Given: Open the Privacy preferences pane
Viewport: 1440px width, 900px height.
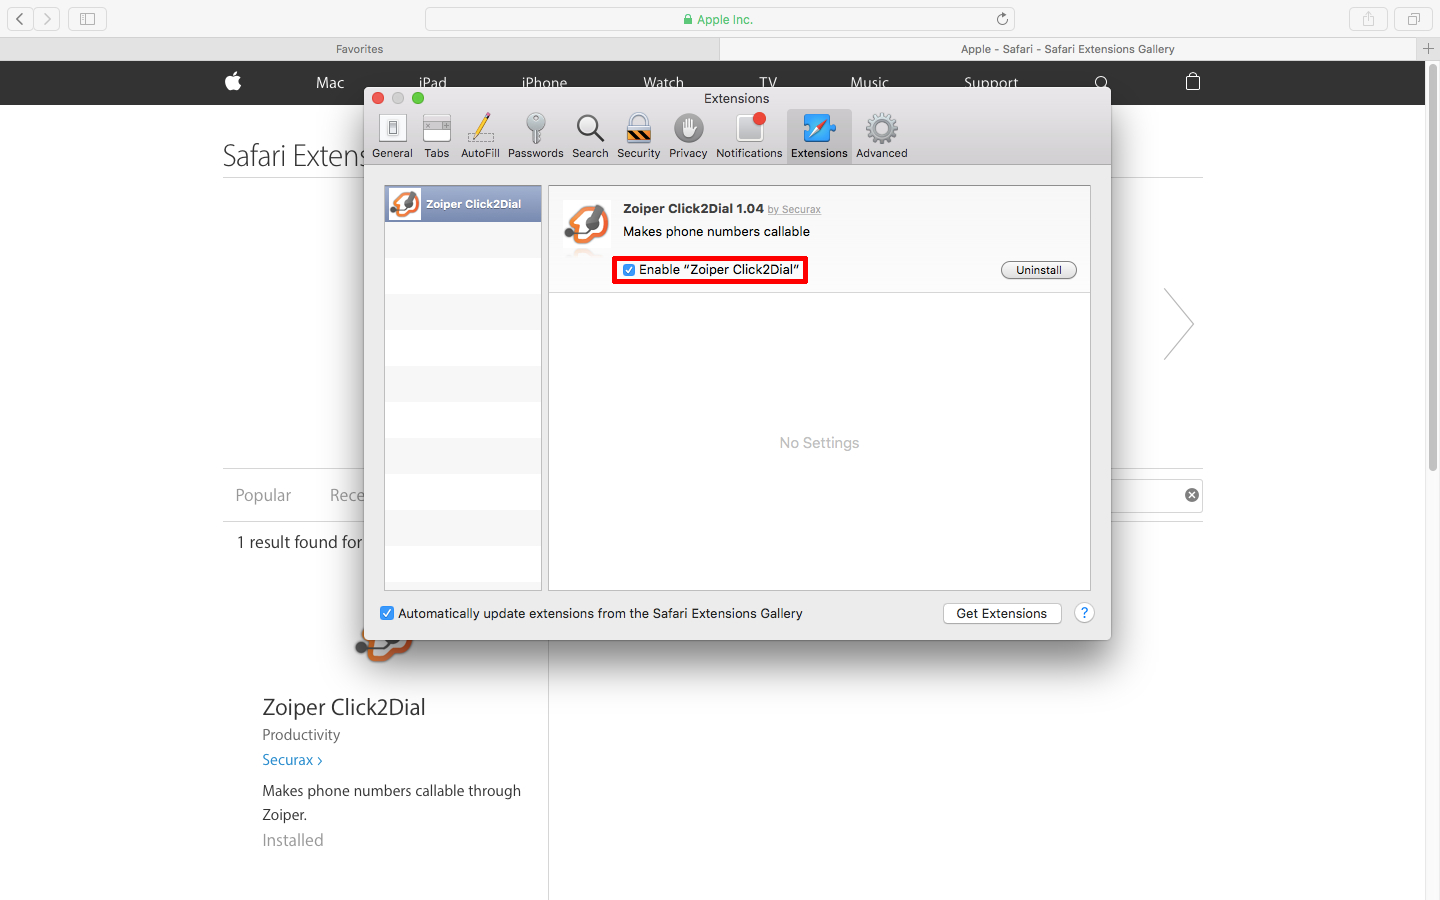Looking at the screenshot, I should pyautogui.click(x=688, y=136).
